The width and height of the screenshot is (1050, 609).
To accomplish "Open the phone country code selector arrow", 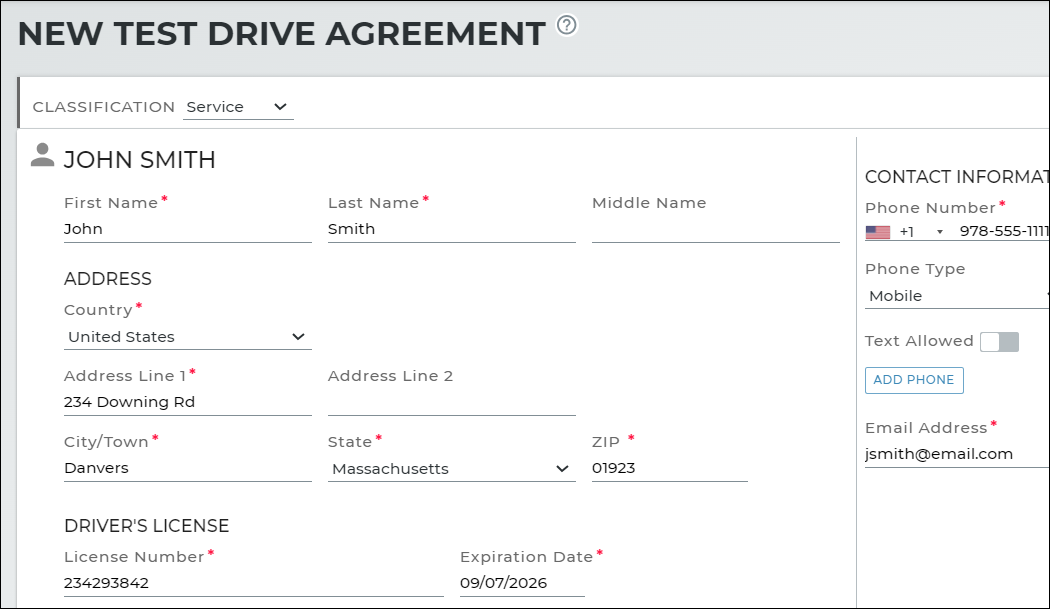I will pos(939,232).
